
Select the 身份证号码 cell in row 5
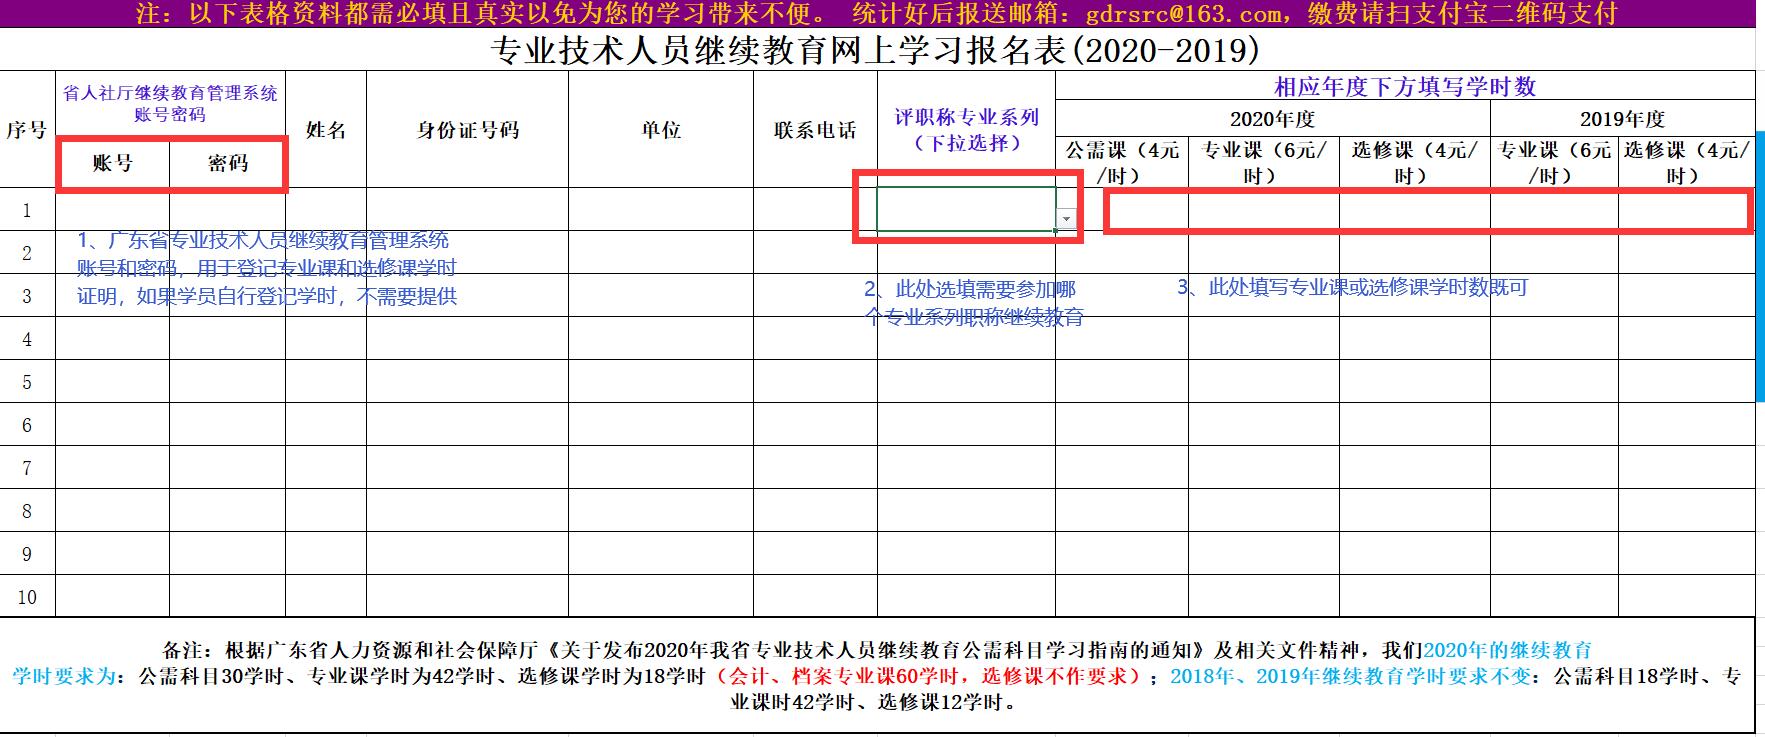click(x=467, y=382)
